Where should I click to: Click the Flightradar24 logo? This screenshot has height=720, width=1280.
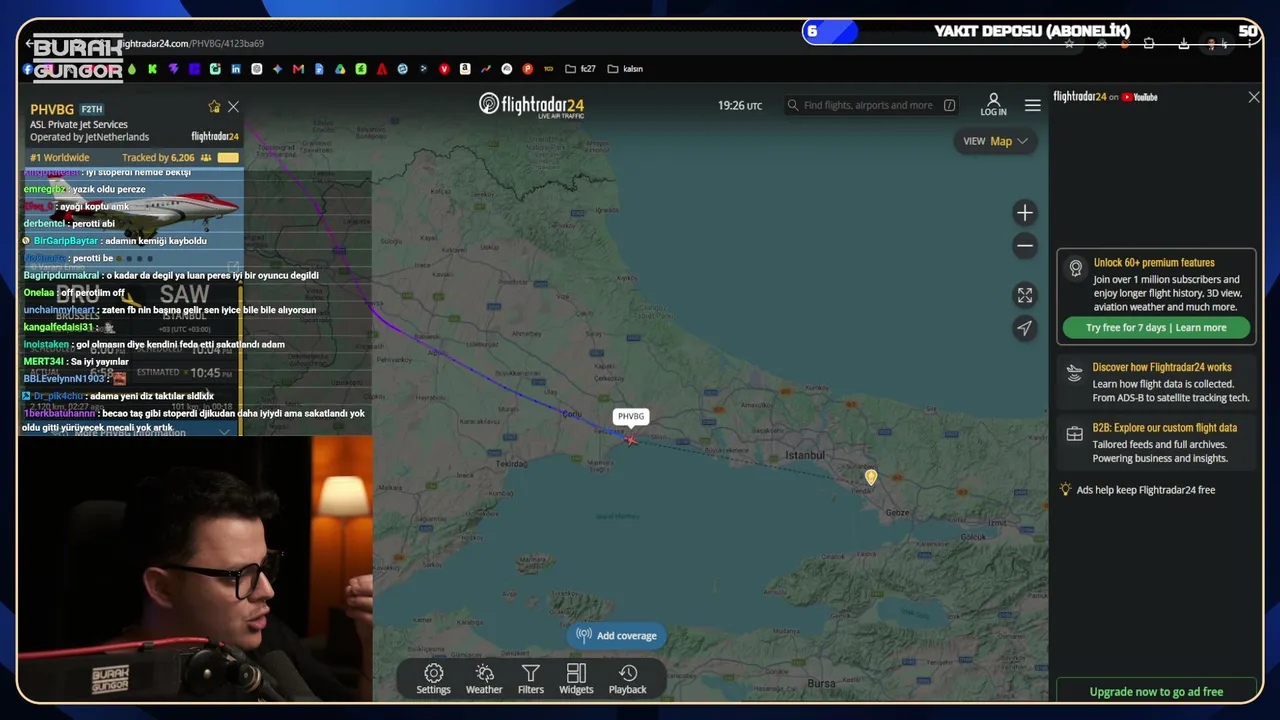[531, 105]
